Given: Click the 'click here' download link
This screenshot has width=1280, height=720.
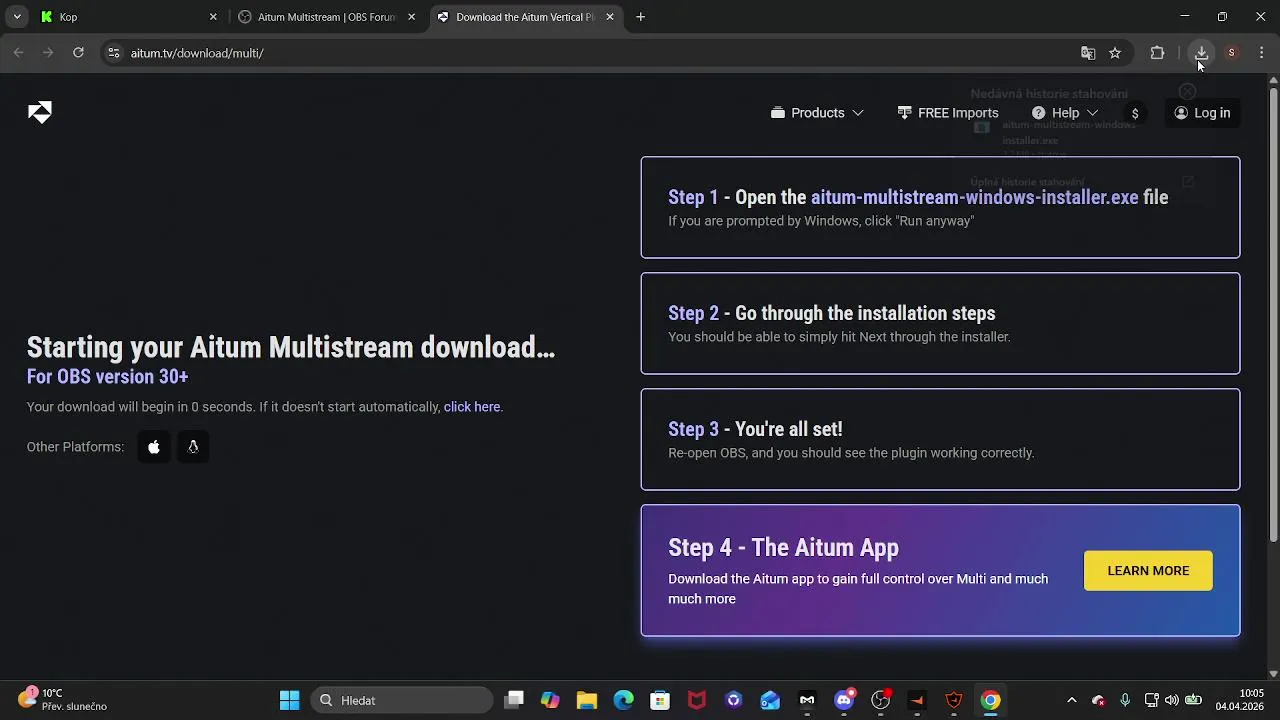Looking at the screenshot, I should click(x=472, y=407).
